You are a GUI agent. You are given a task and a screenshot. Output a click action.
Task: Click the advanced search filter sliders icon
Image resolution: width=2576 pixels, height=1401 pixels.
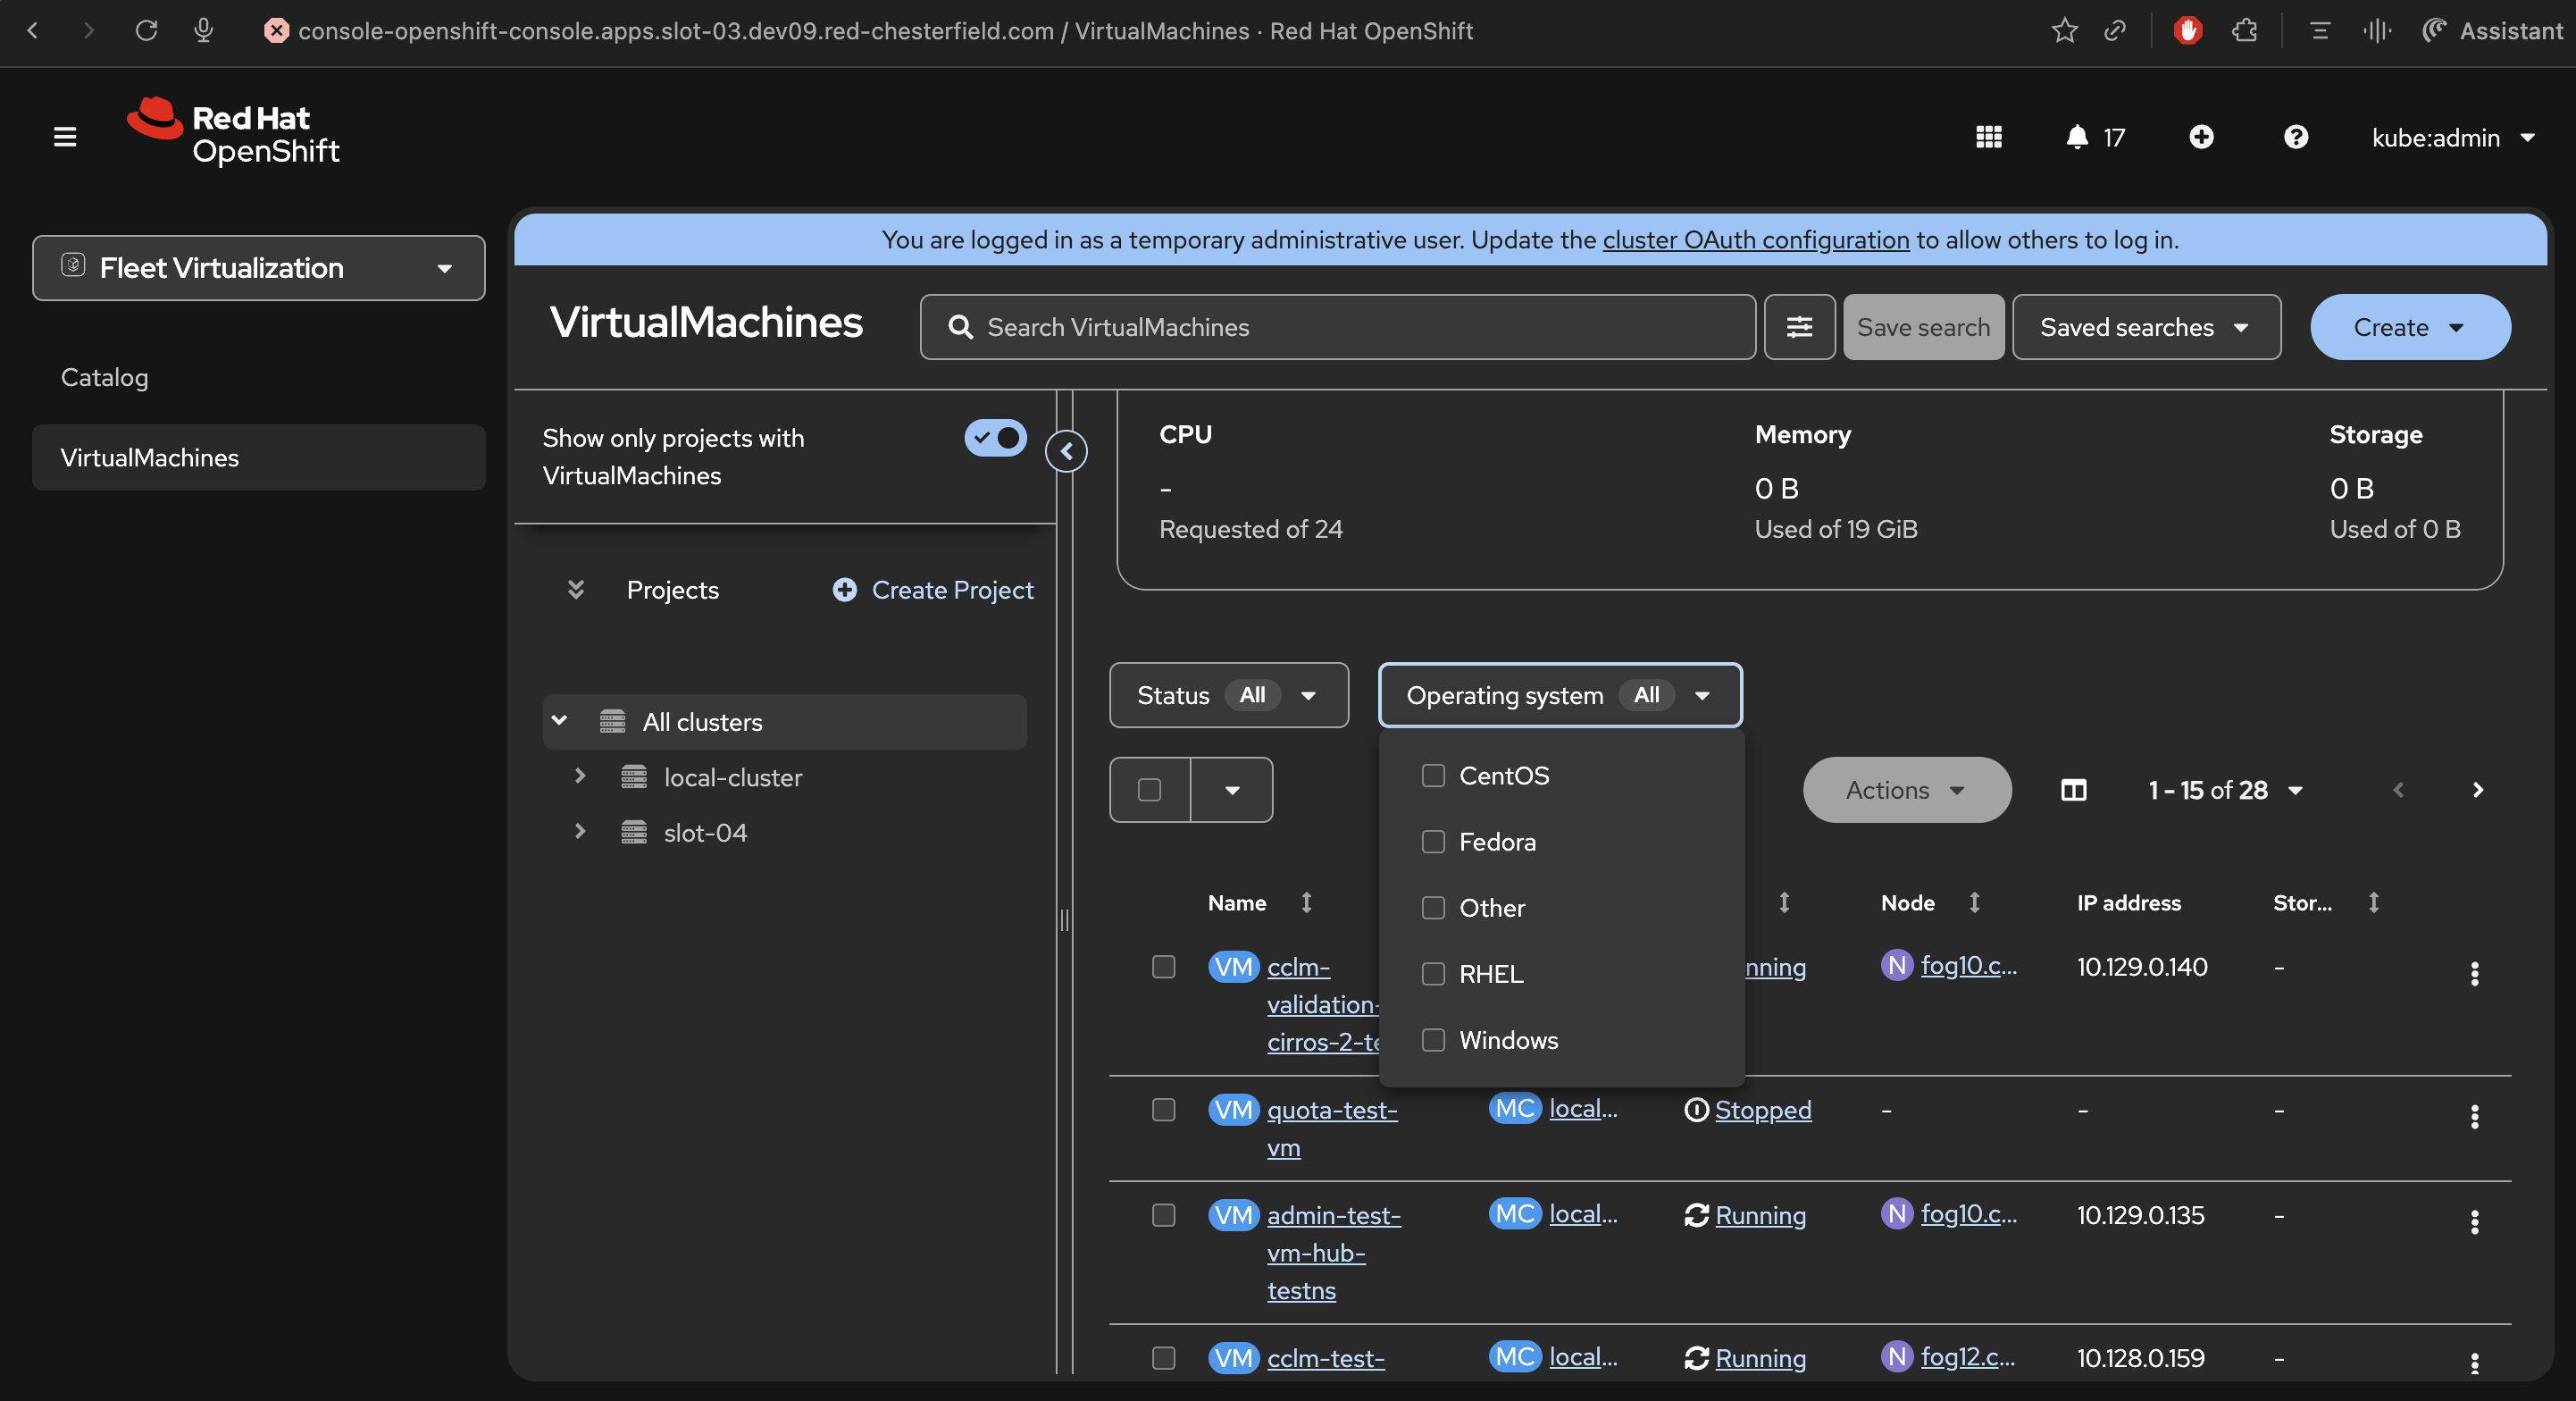click(1799, 327)
